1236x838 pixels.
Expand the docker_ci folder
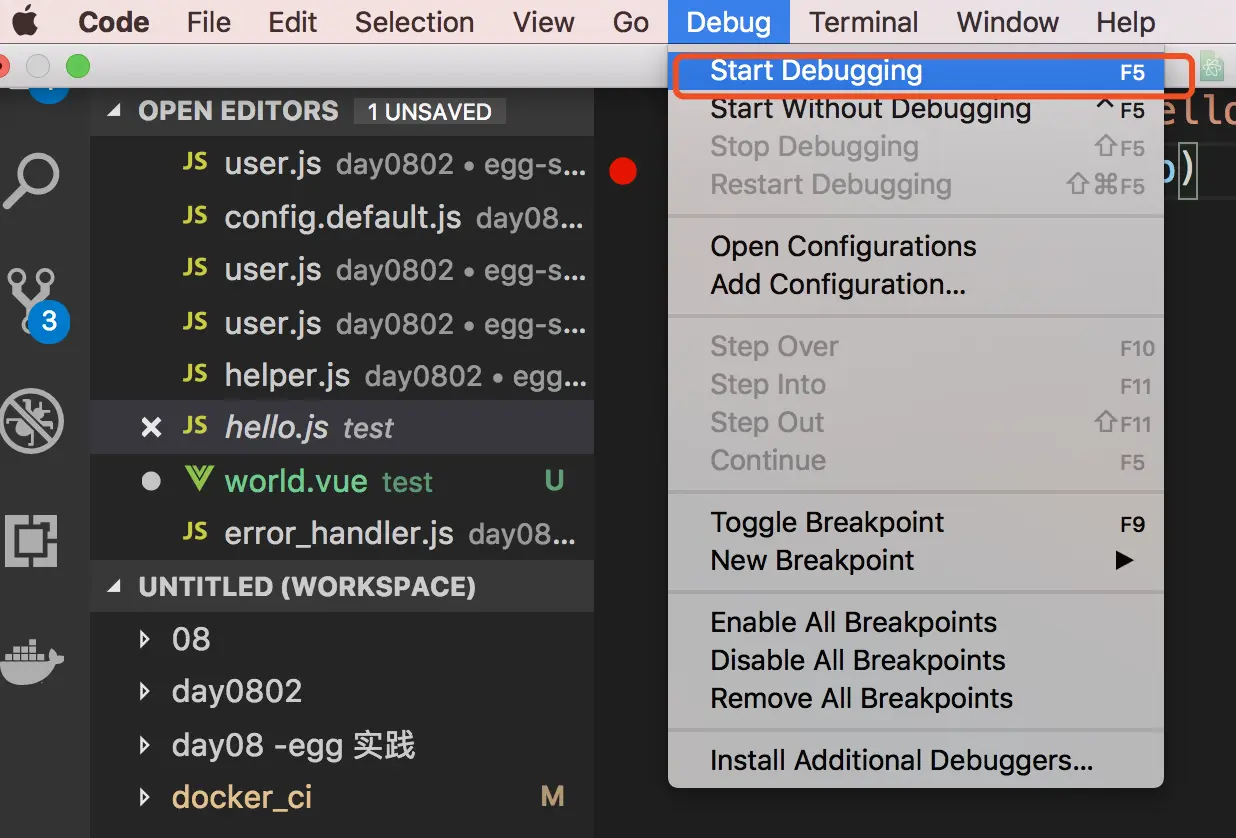(x=145, y=797)
